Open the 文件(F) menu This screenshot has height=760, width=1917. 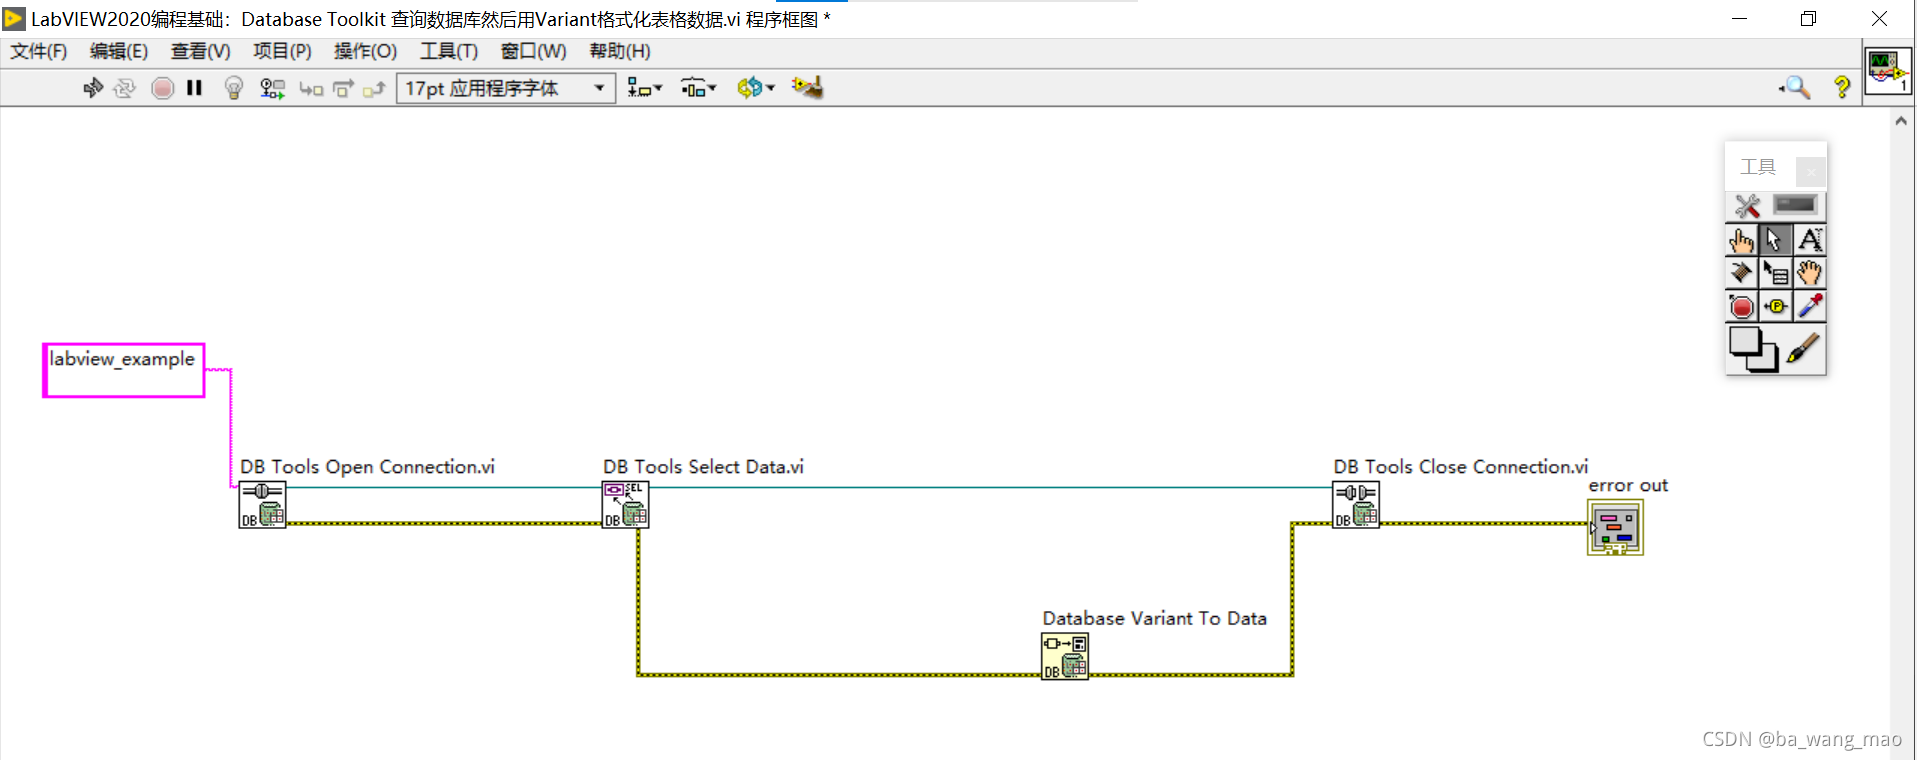click(x=39, y=51)
